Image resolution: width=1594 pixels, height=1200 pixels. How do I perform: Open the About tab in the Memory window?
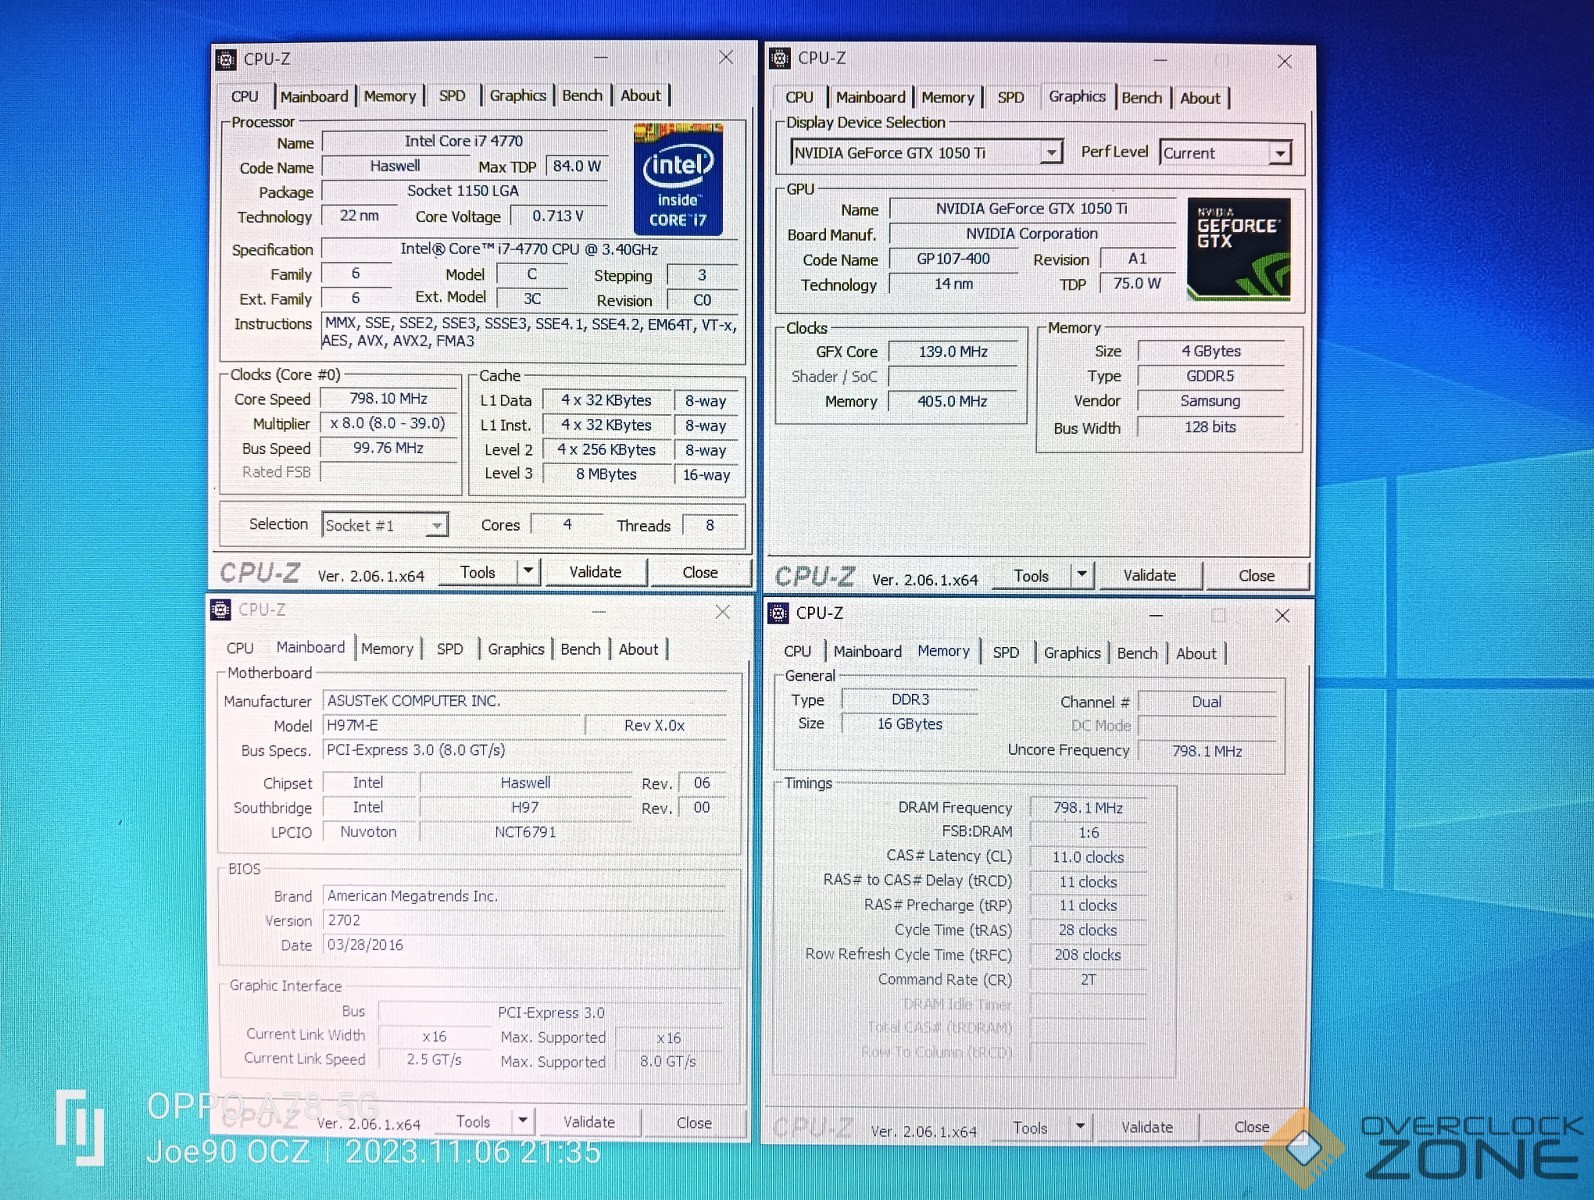[1196, 653]
